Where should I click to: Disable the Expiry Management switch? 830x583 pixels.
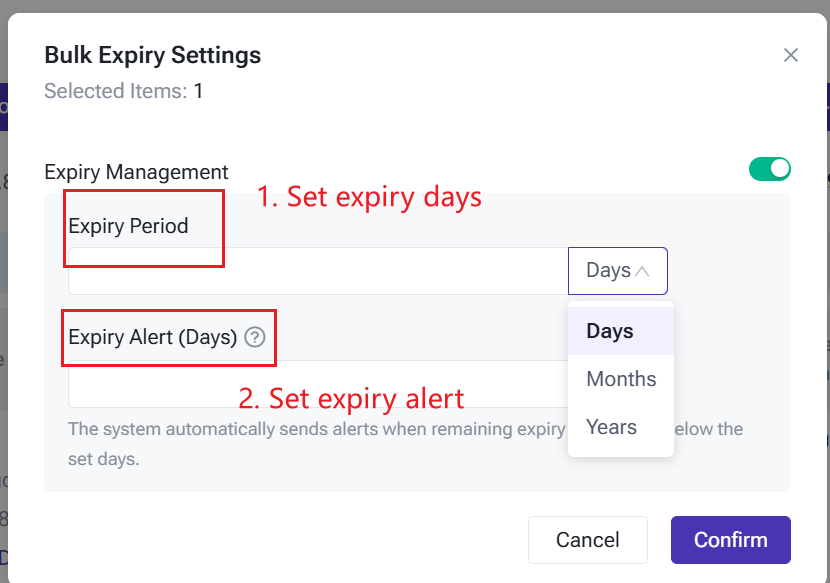769,169
